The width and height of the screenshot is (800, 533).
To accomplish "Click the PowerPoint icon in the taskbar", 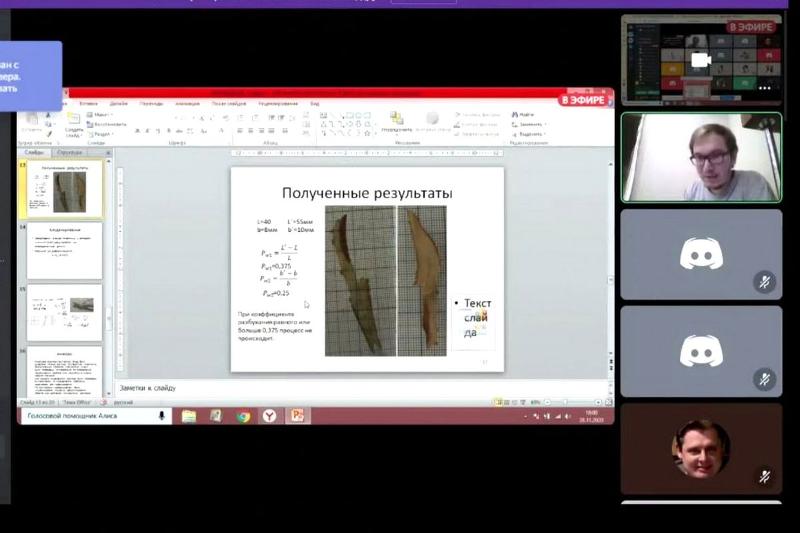I will pos(296,415).
